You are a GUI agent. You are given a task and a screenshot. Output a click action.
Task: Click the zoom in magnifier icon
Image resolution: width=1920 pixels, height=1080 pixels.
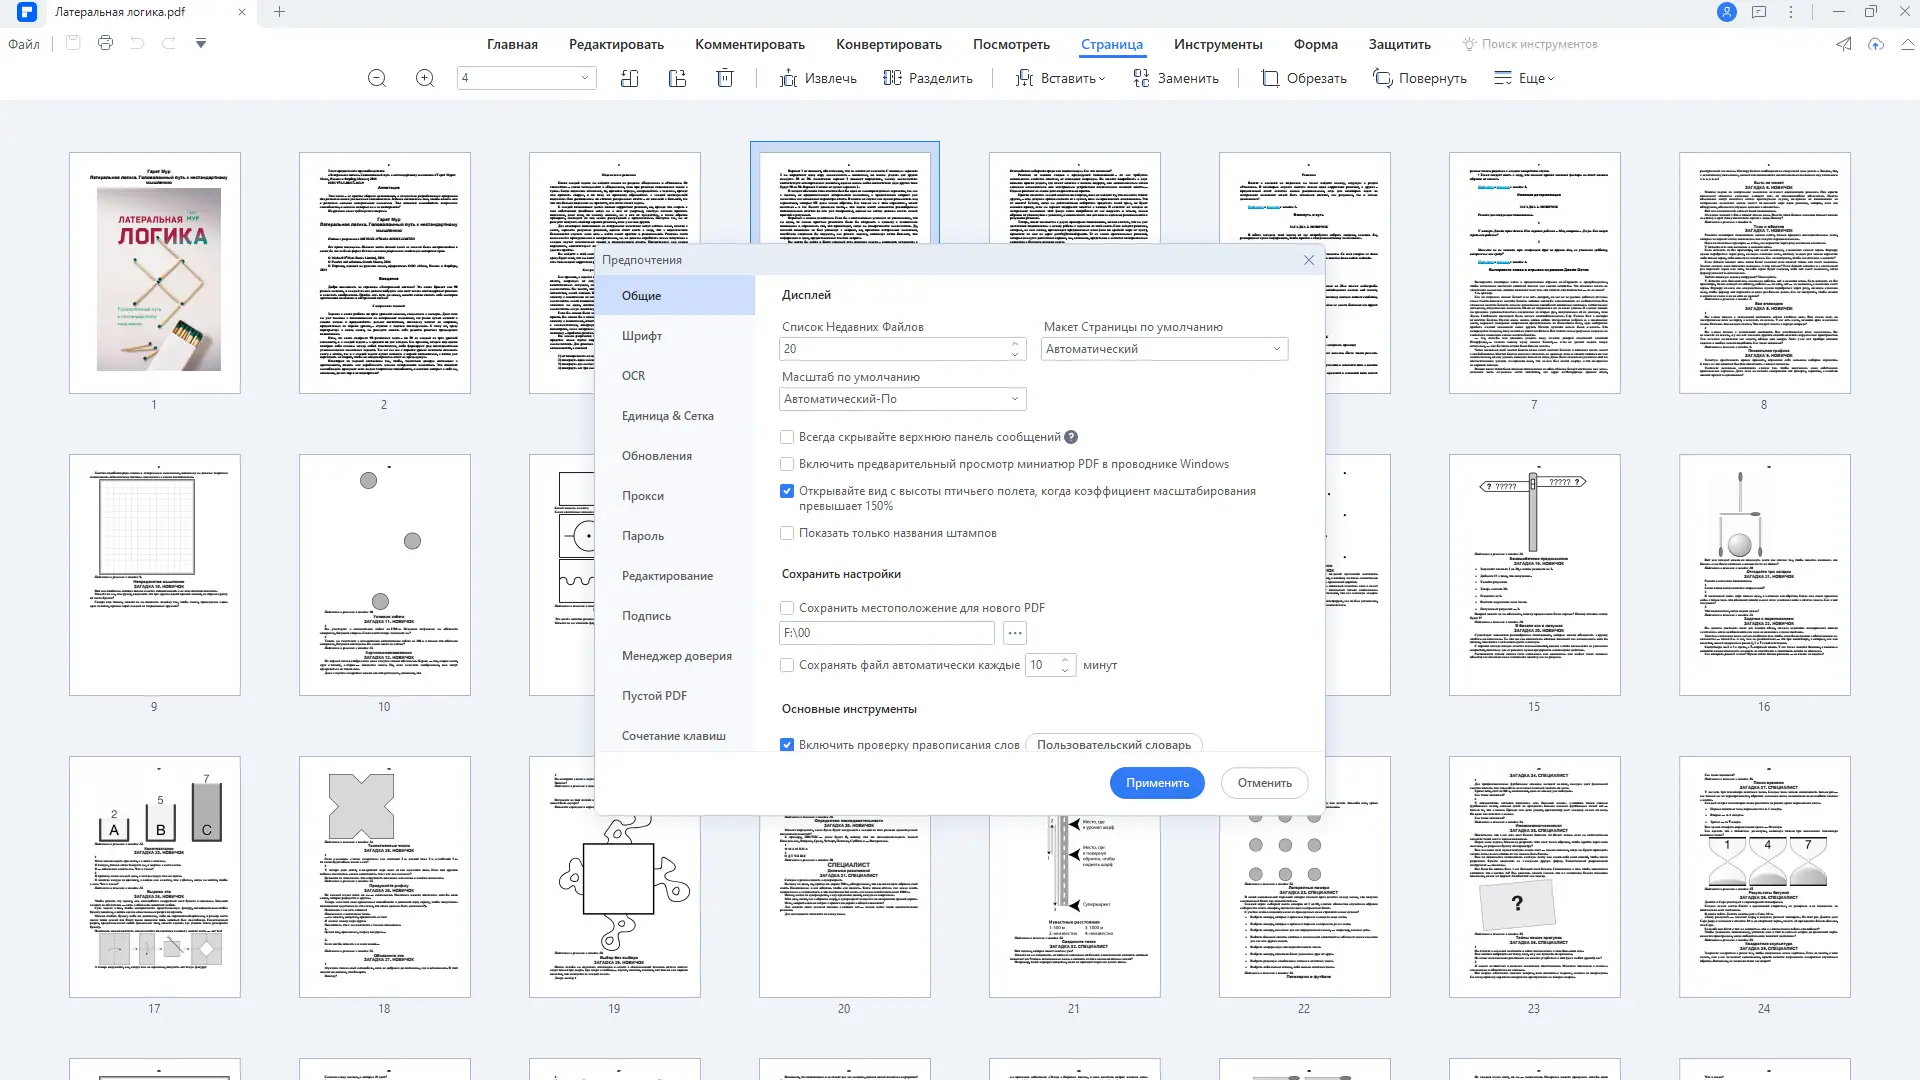[x=425, y=78]
